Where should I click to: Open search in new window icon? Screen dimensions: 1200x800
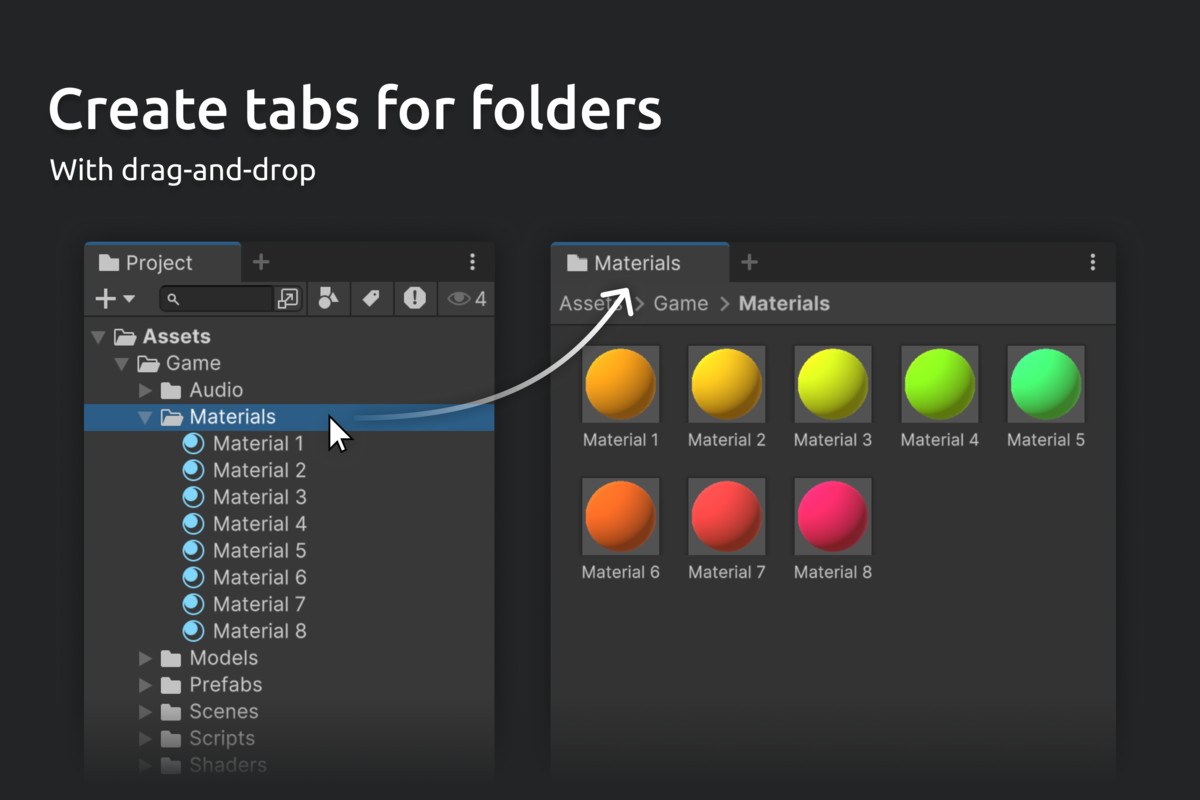(288, 298)
